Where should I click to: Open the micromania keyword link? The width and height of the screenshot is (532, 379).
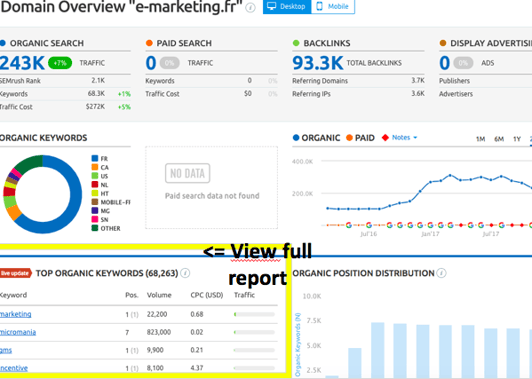pos(18,332)
